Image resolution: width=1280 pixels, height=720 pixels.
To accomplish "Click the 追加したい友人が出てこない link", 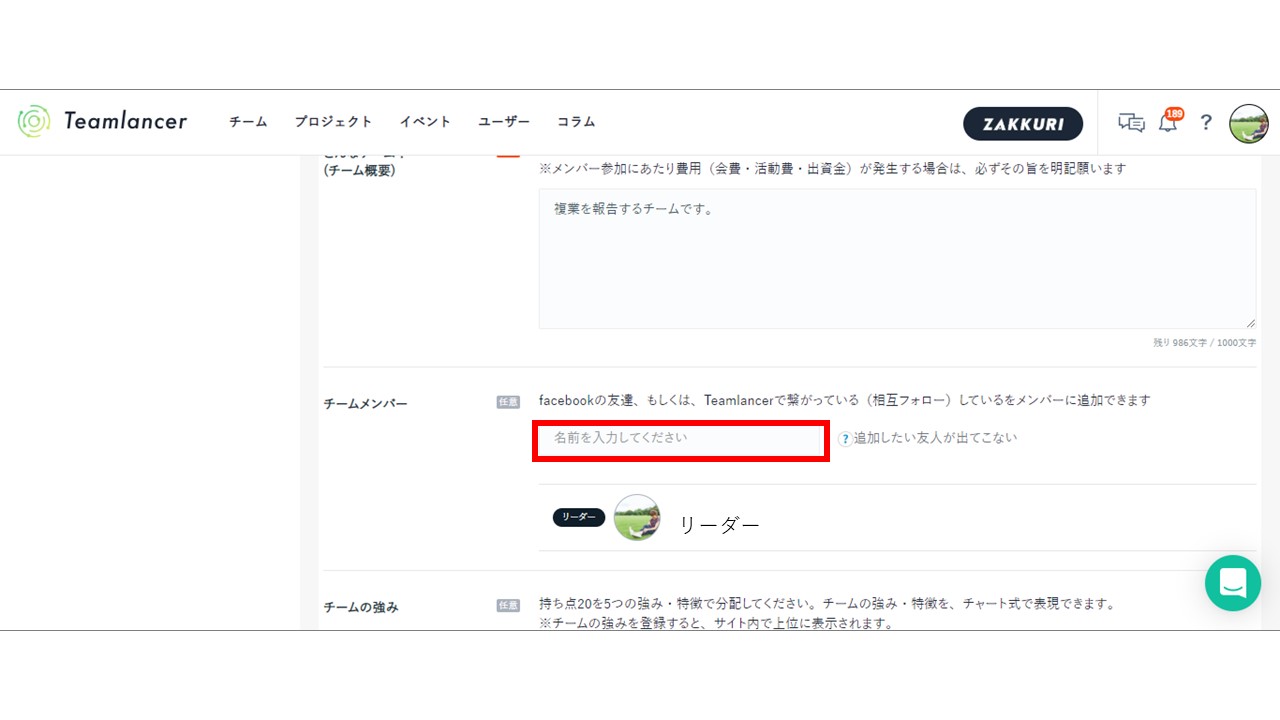I will coord(935,438).
